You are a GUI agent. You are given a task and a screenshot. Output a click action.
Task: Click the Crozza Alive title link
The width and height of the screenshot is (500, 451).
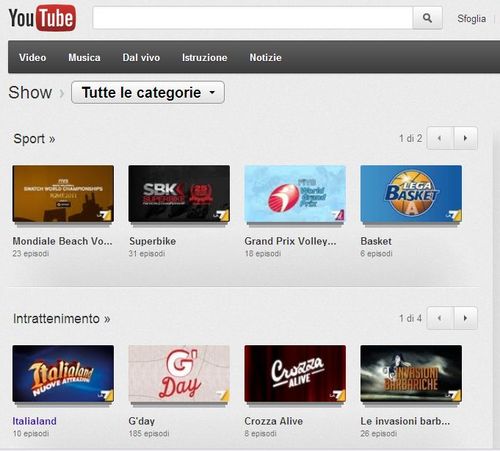(x=274, y=421)
